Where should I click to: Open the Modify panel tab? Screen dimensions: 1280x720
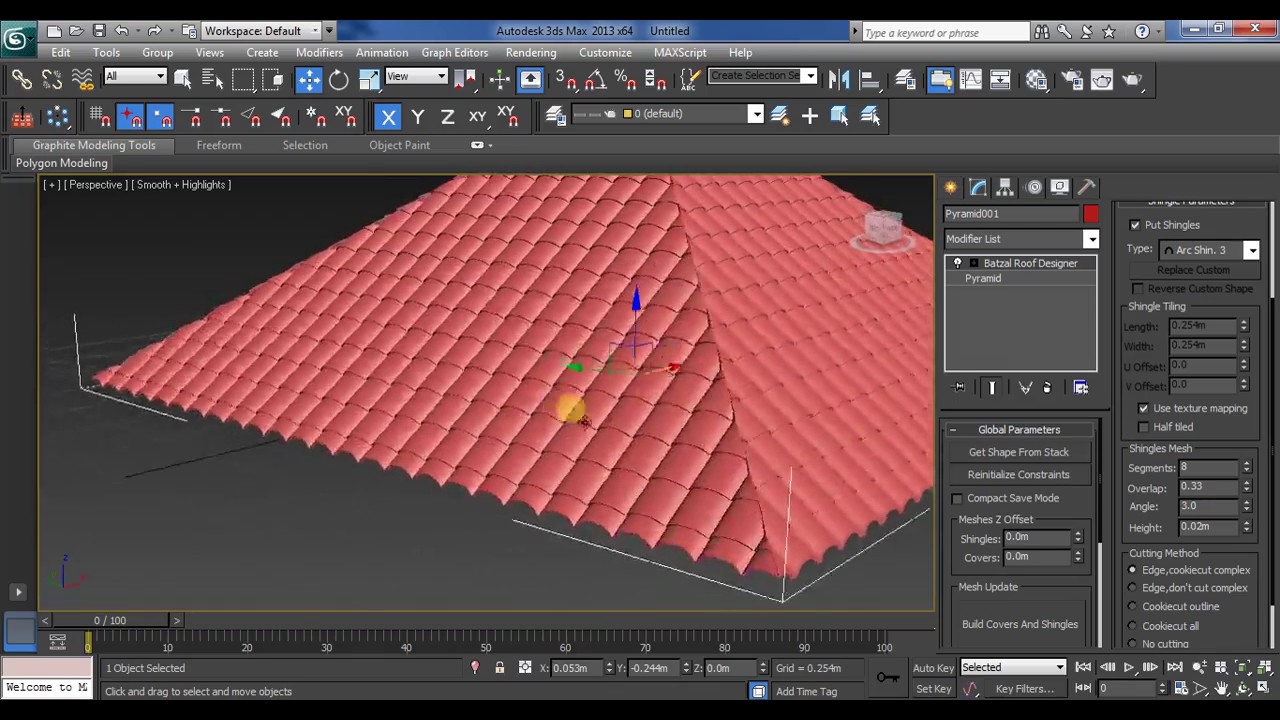[978, 187]
